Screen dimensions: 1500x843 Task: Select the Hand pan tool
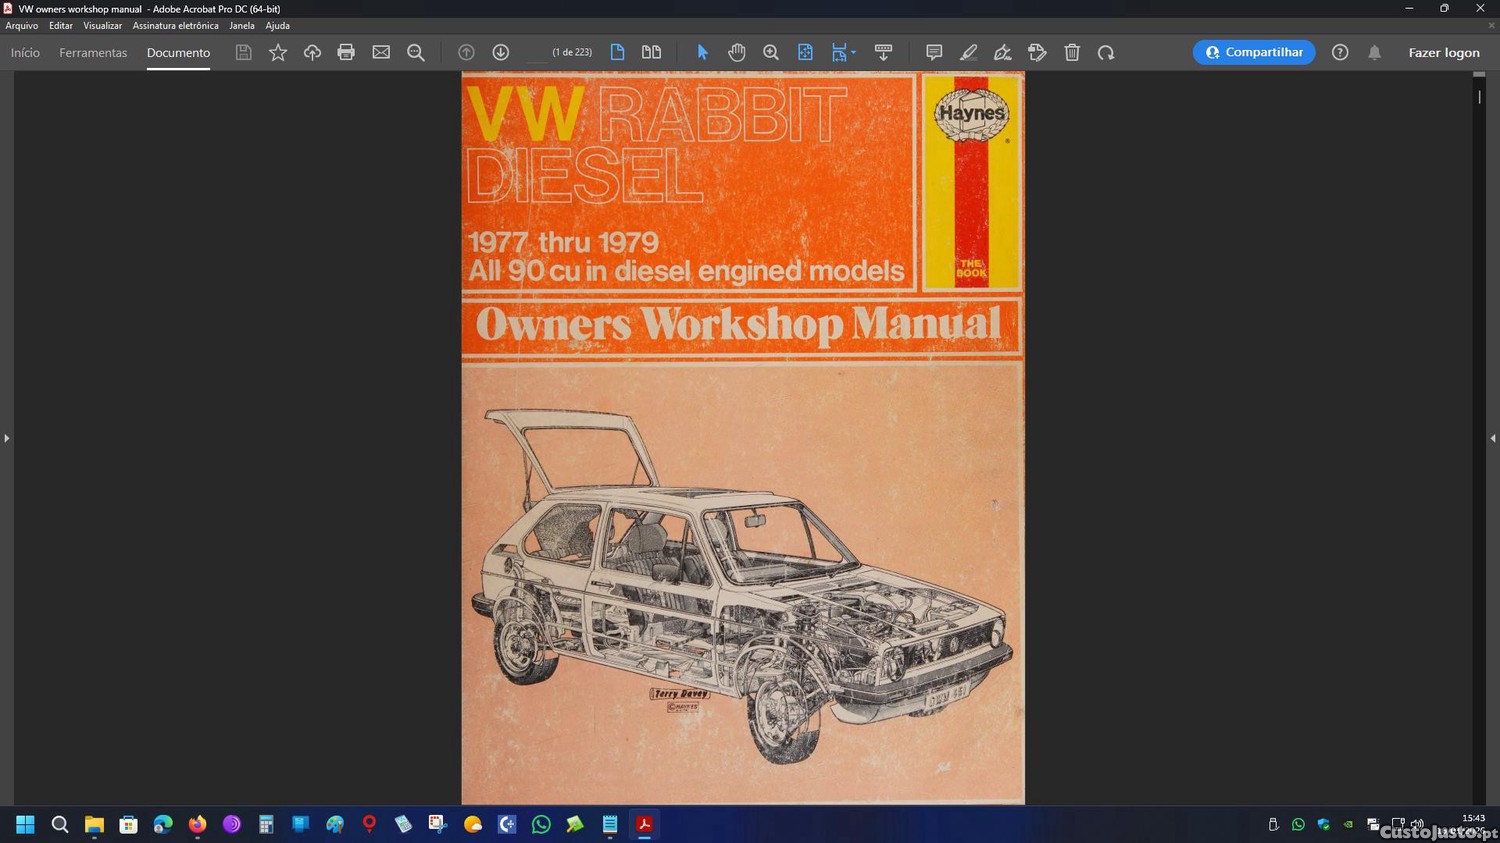737,52
